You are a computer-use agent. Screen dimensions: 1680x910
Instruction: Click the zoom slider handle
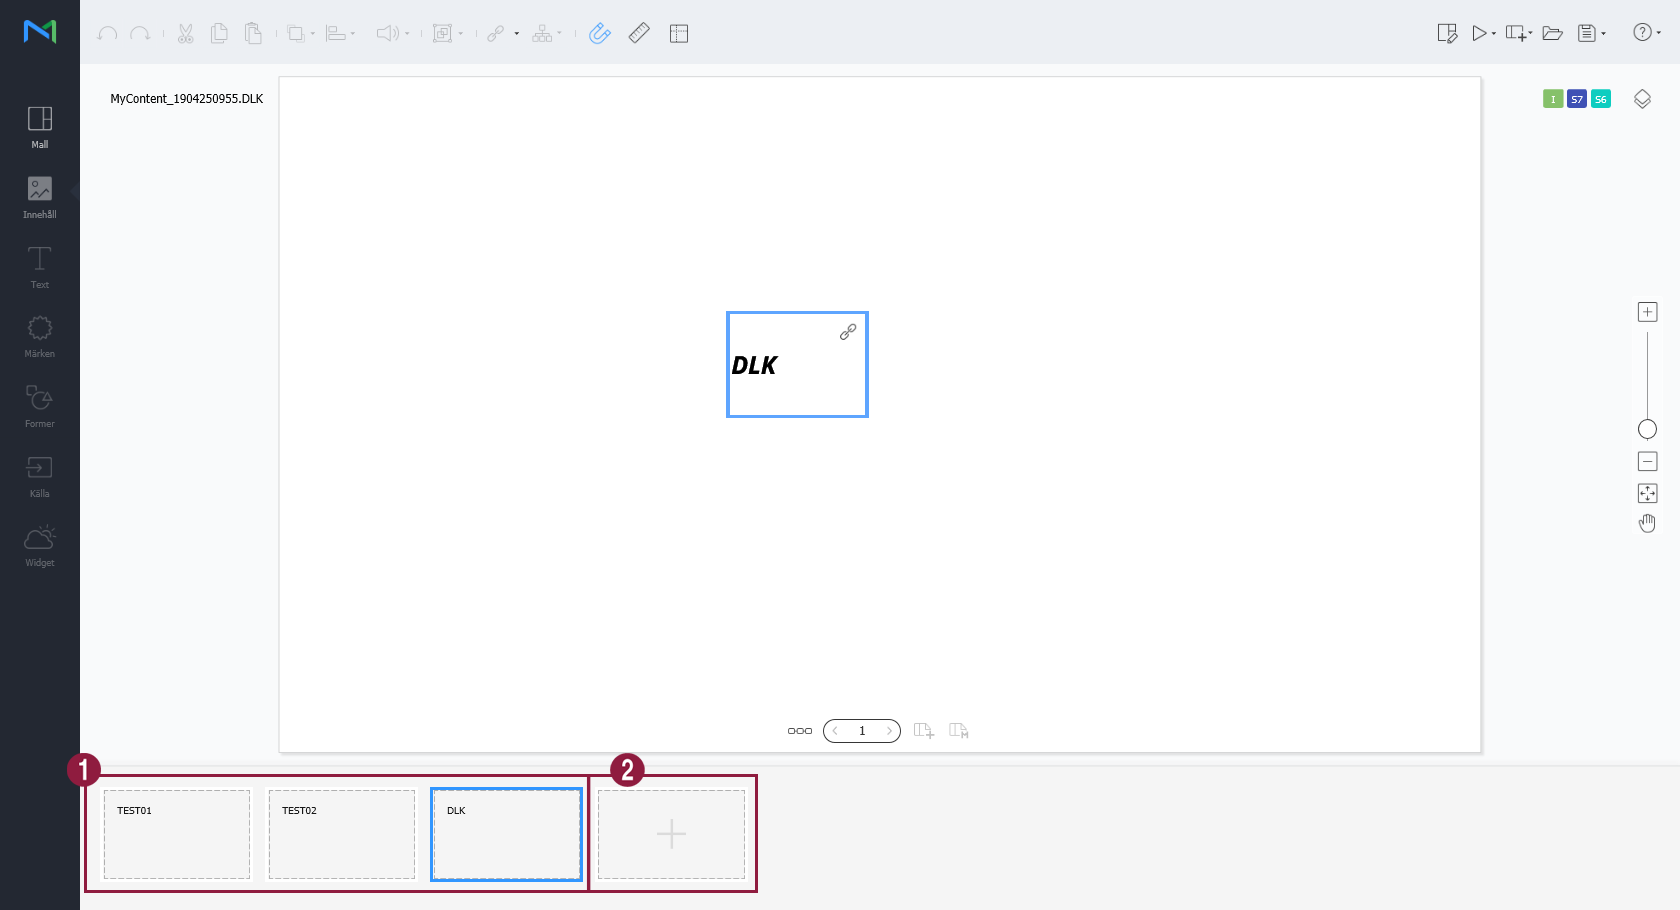1647,429
